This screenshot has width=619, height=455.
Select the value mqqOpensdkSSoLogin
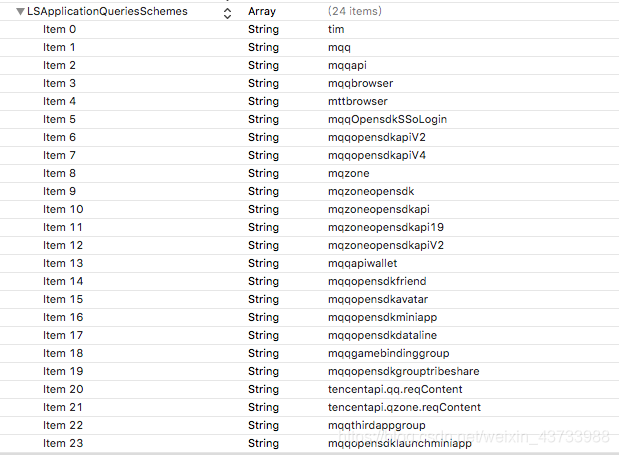pyautogui.click(x=387, y=120)
